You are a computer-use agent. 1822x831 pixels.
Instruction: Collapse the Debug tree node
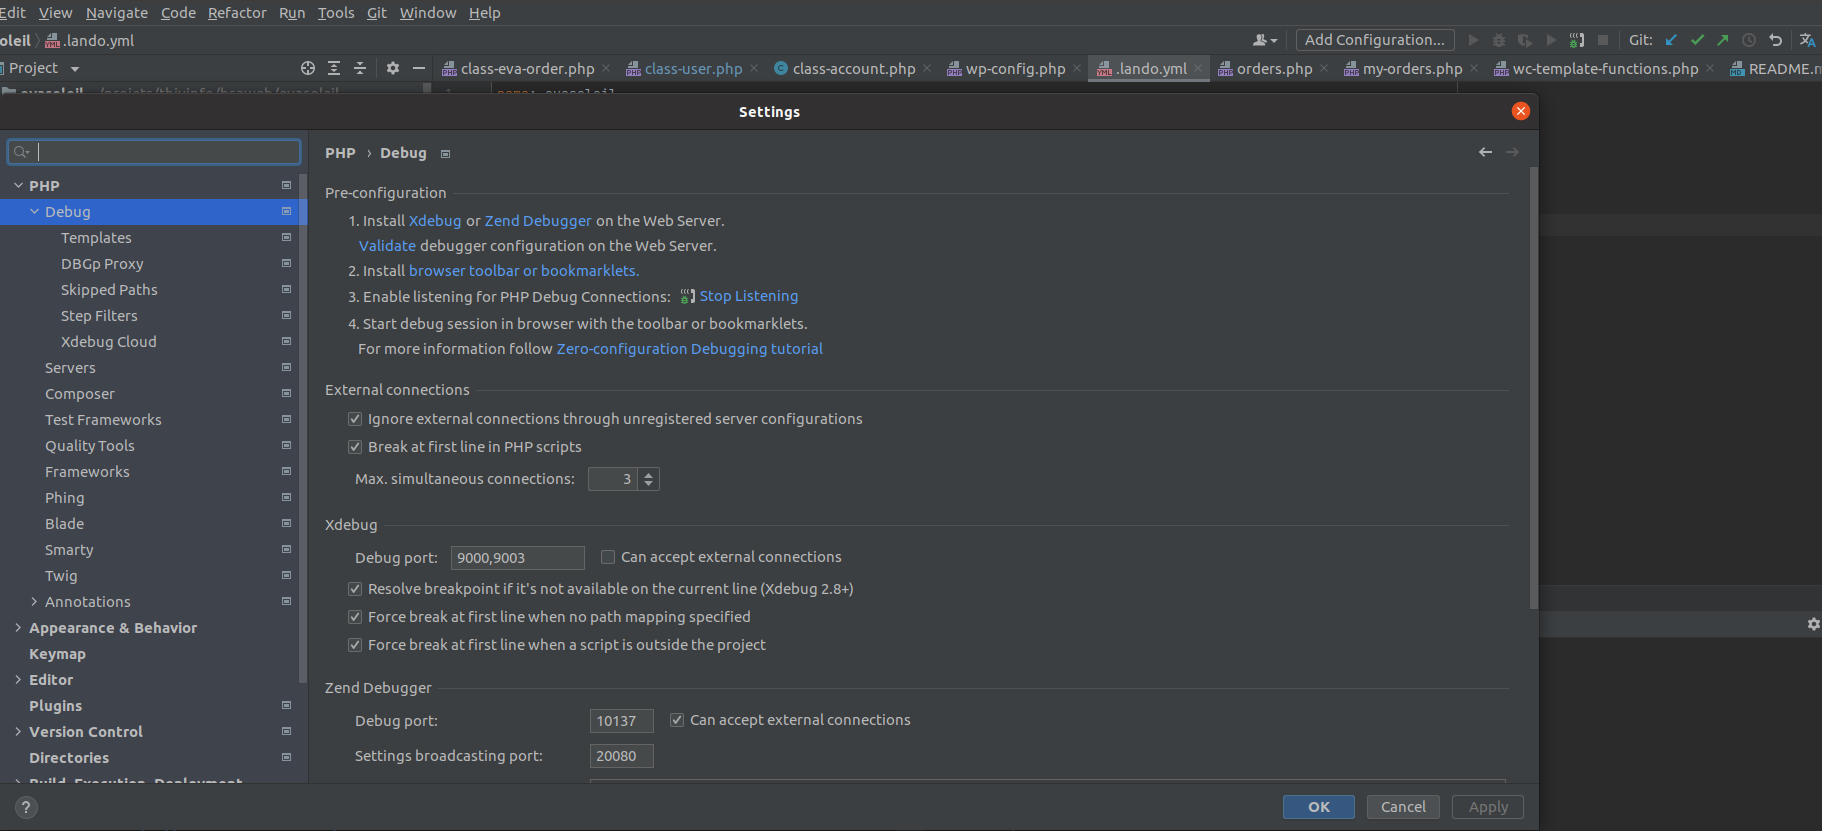[35, 212]
